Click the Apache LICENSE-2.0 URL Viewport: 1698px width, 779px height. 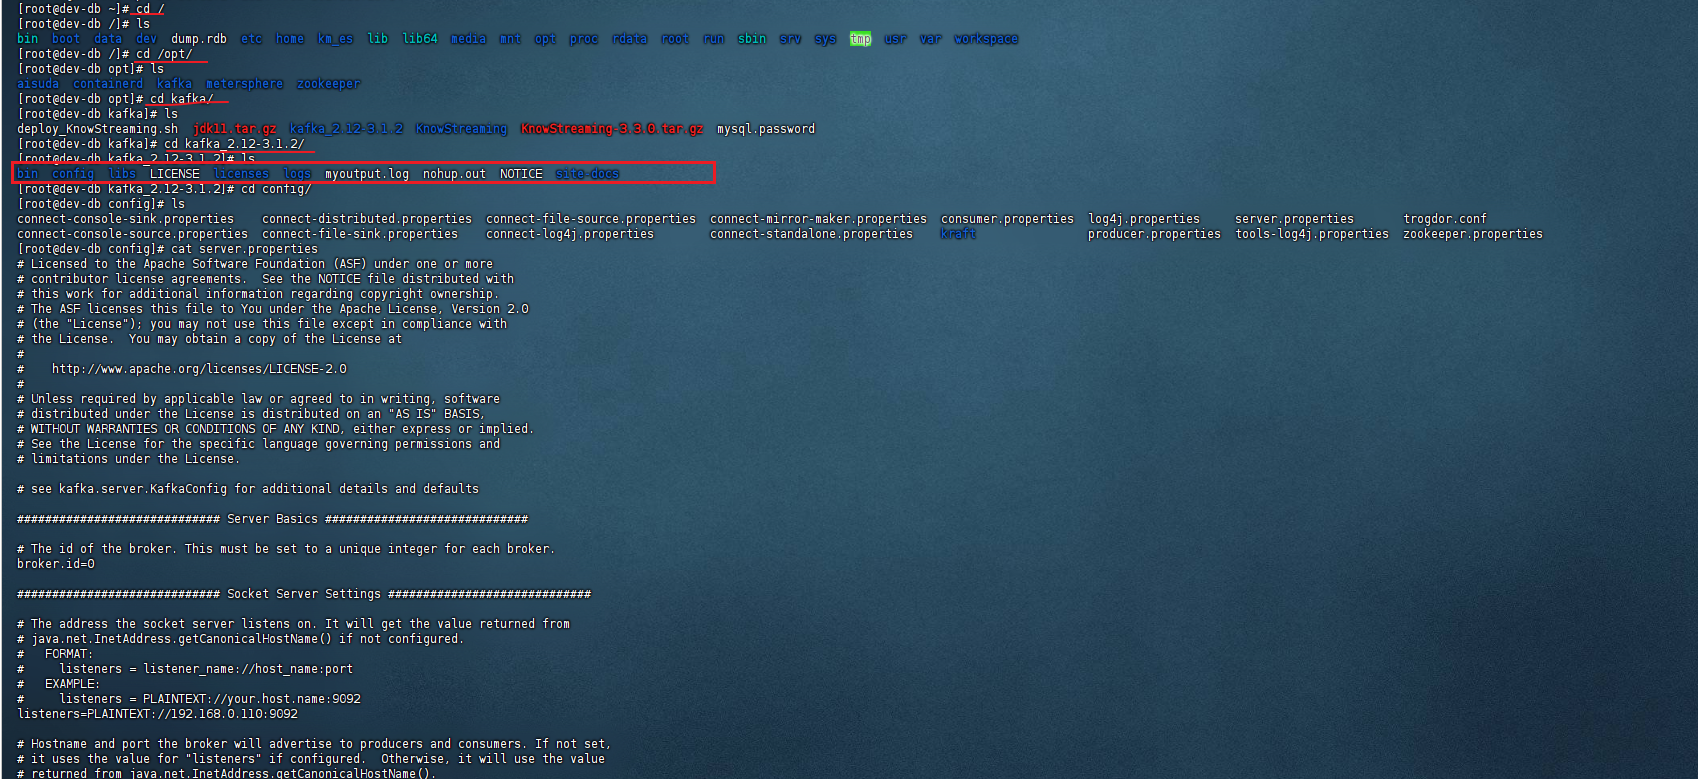coord(199,369)
